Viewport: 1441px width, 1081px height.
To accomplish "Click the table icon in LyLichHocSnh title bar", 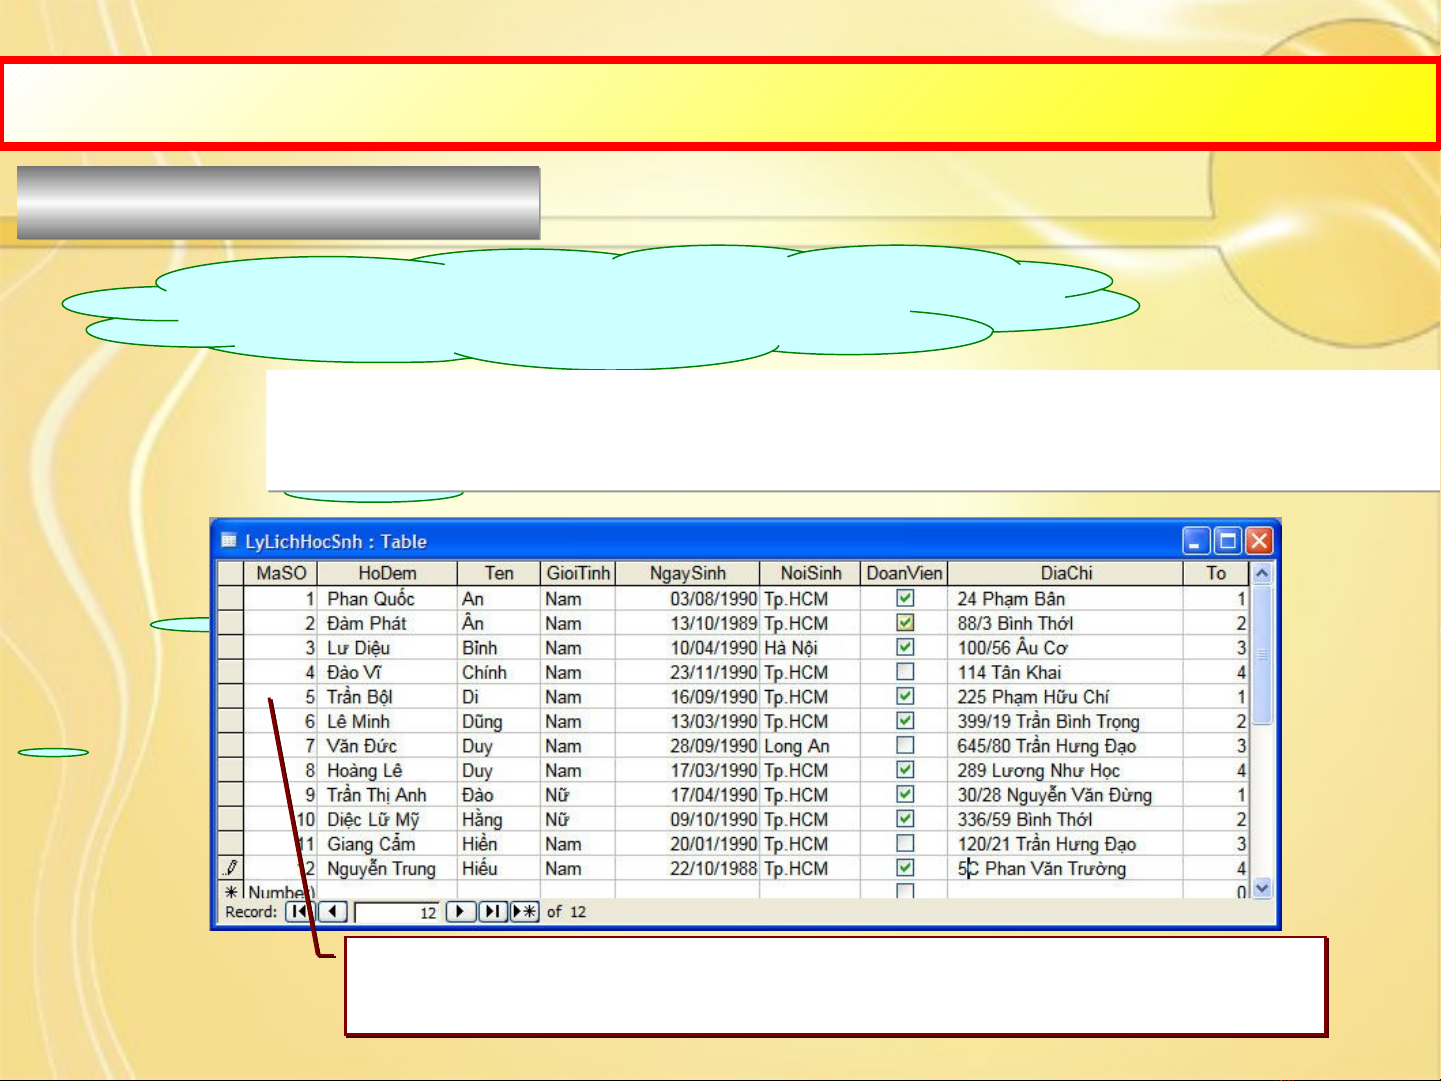I will [229, 542].
